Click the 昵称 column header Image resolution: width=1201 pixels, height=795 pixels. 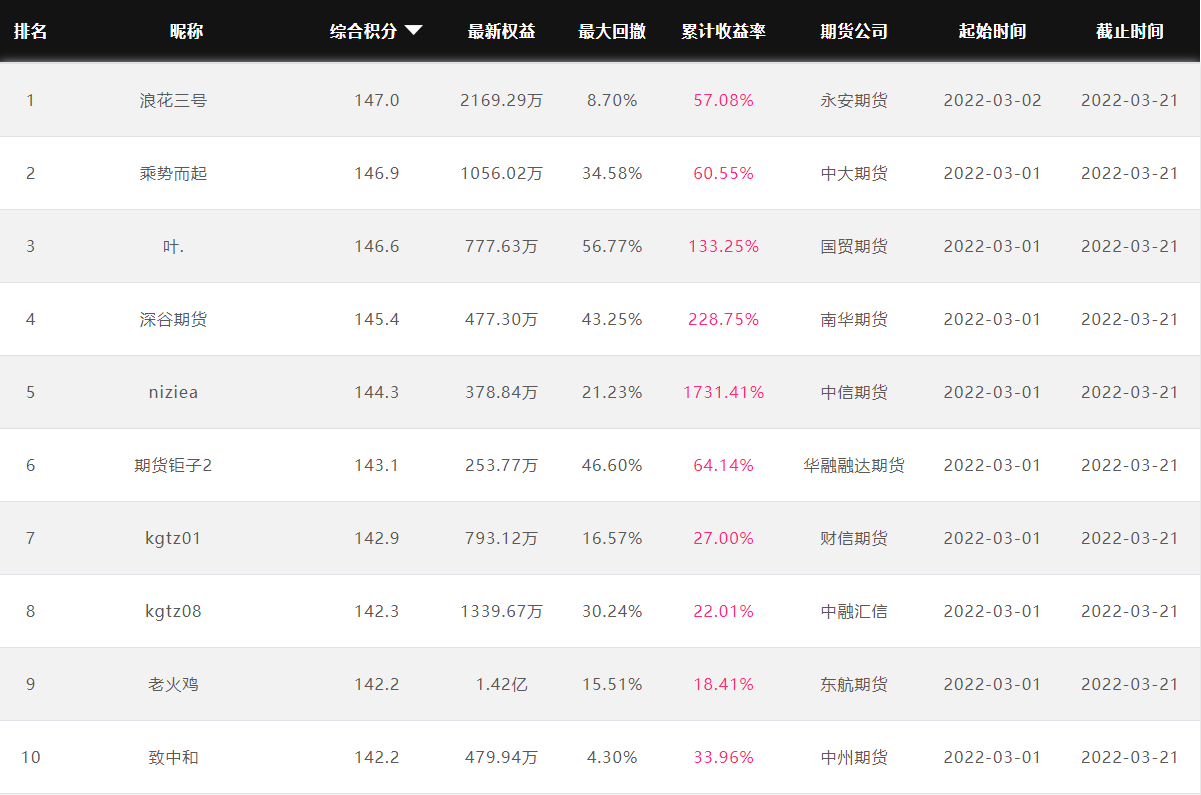(186, 31)
